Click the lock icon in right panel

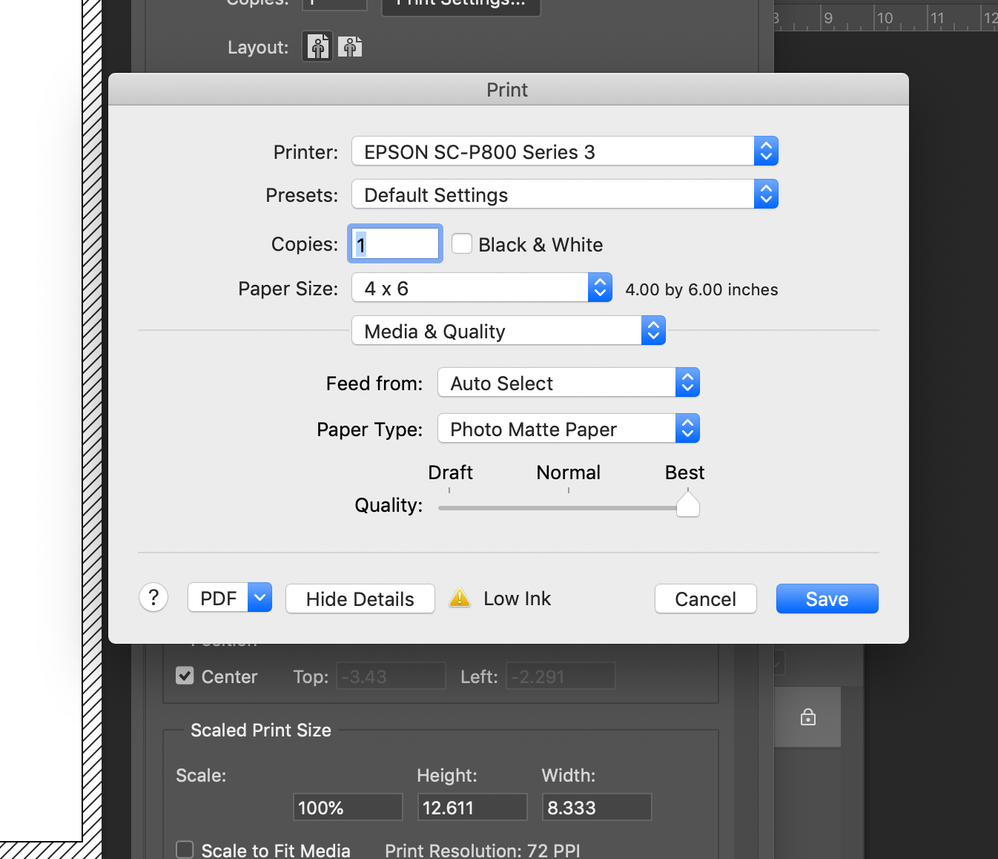pyautogui.click(x=808, y=717)
